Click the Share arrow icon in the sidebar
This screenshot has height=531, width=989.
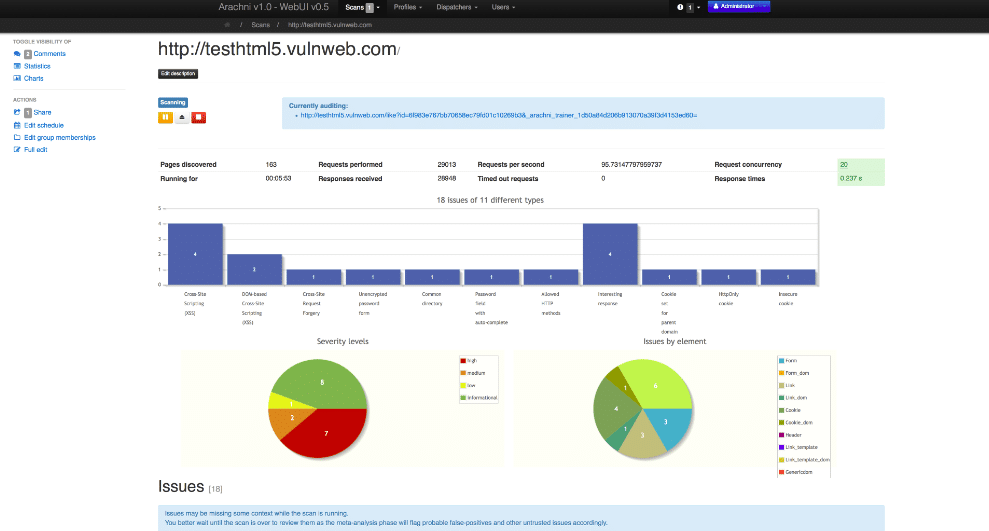(x=17, y=112)
